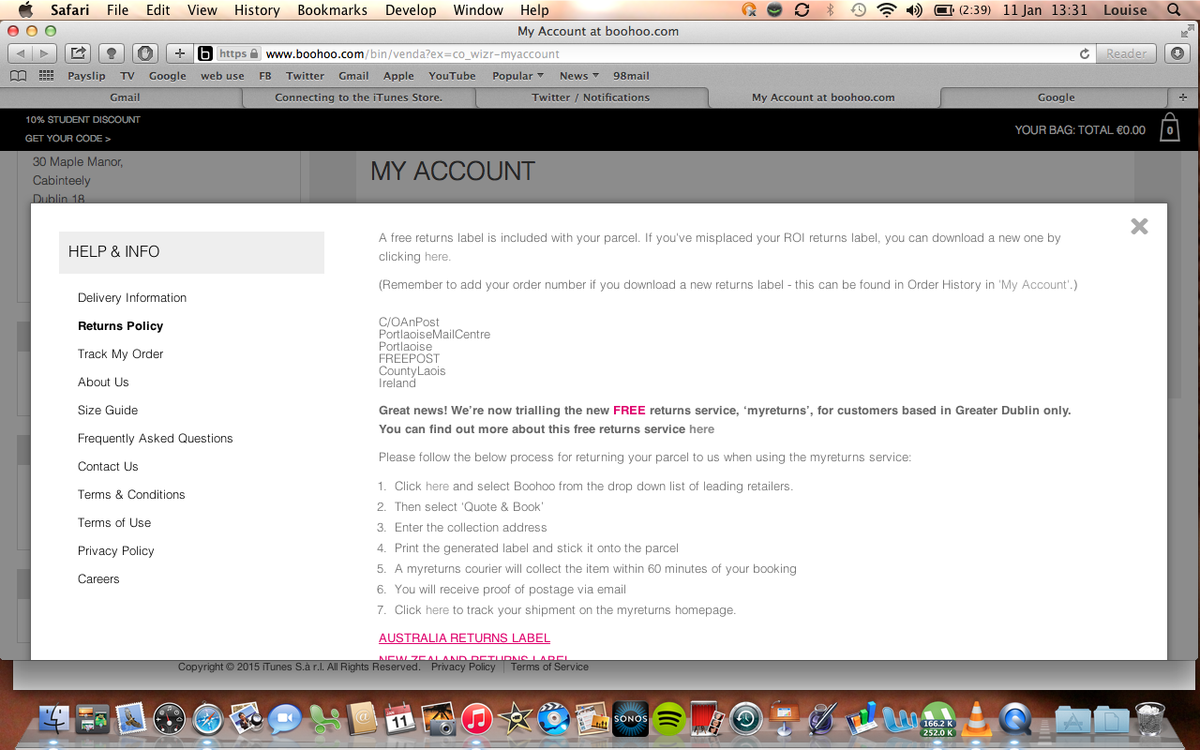
Task: Click 'My Account' link in returns note
Action: 1035,285
